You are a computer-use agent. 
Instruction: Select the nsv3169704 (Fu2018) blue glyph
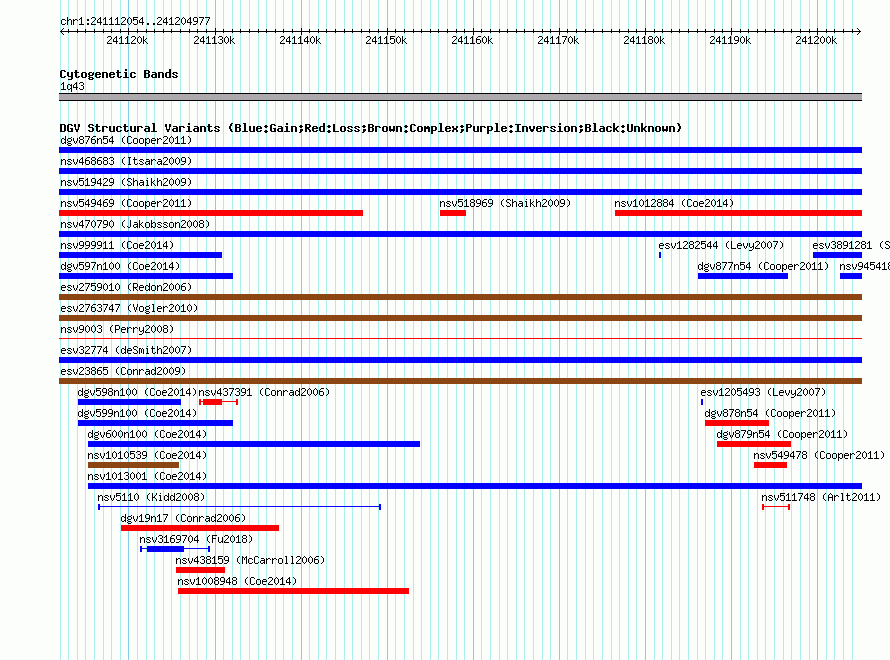click(x=175, y=549)
